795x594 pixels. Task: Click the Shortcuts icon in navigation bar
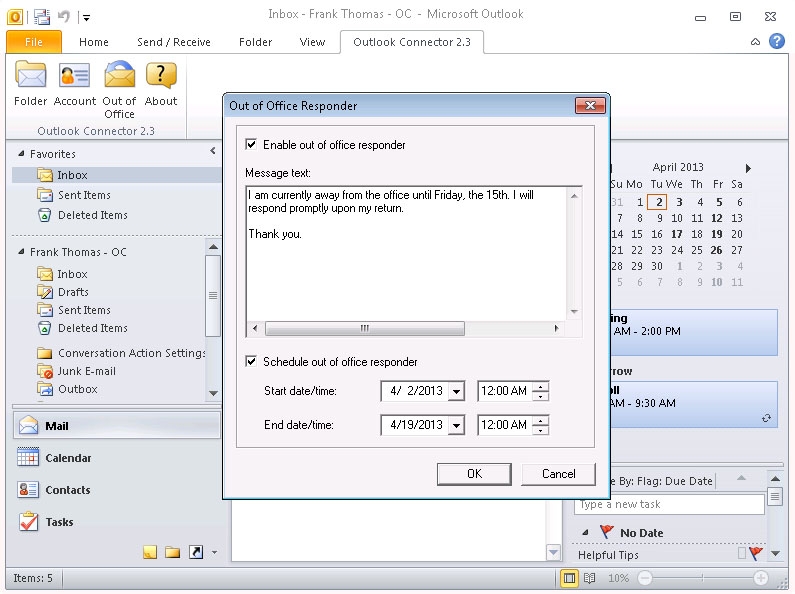pyautogui.click(x=196, y=552)
